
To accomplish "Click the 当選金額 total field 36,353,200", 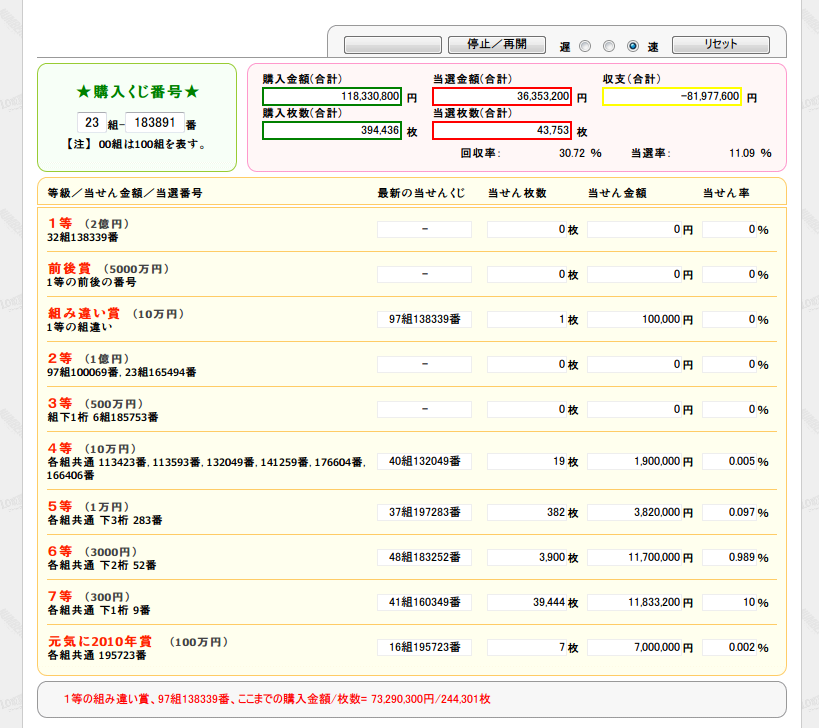I will (x=502, y=97).
